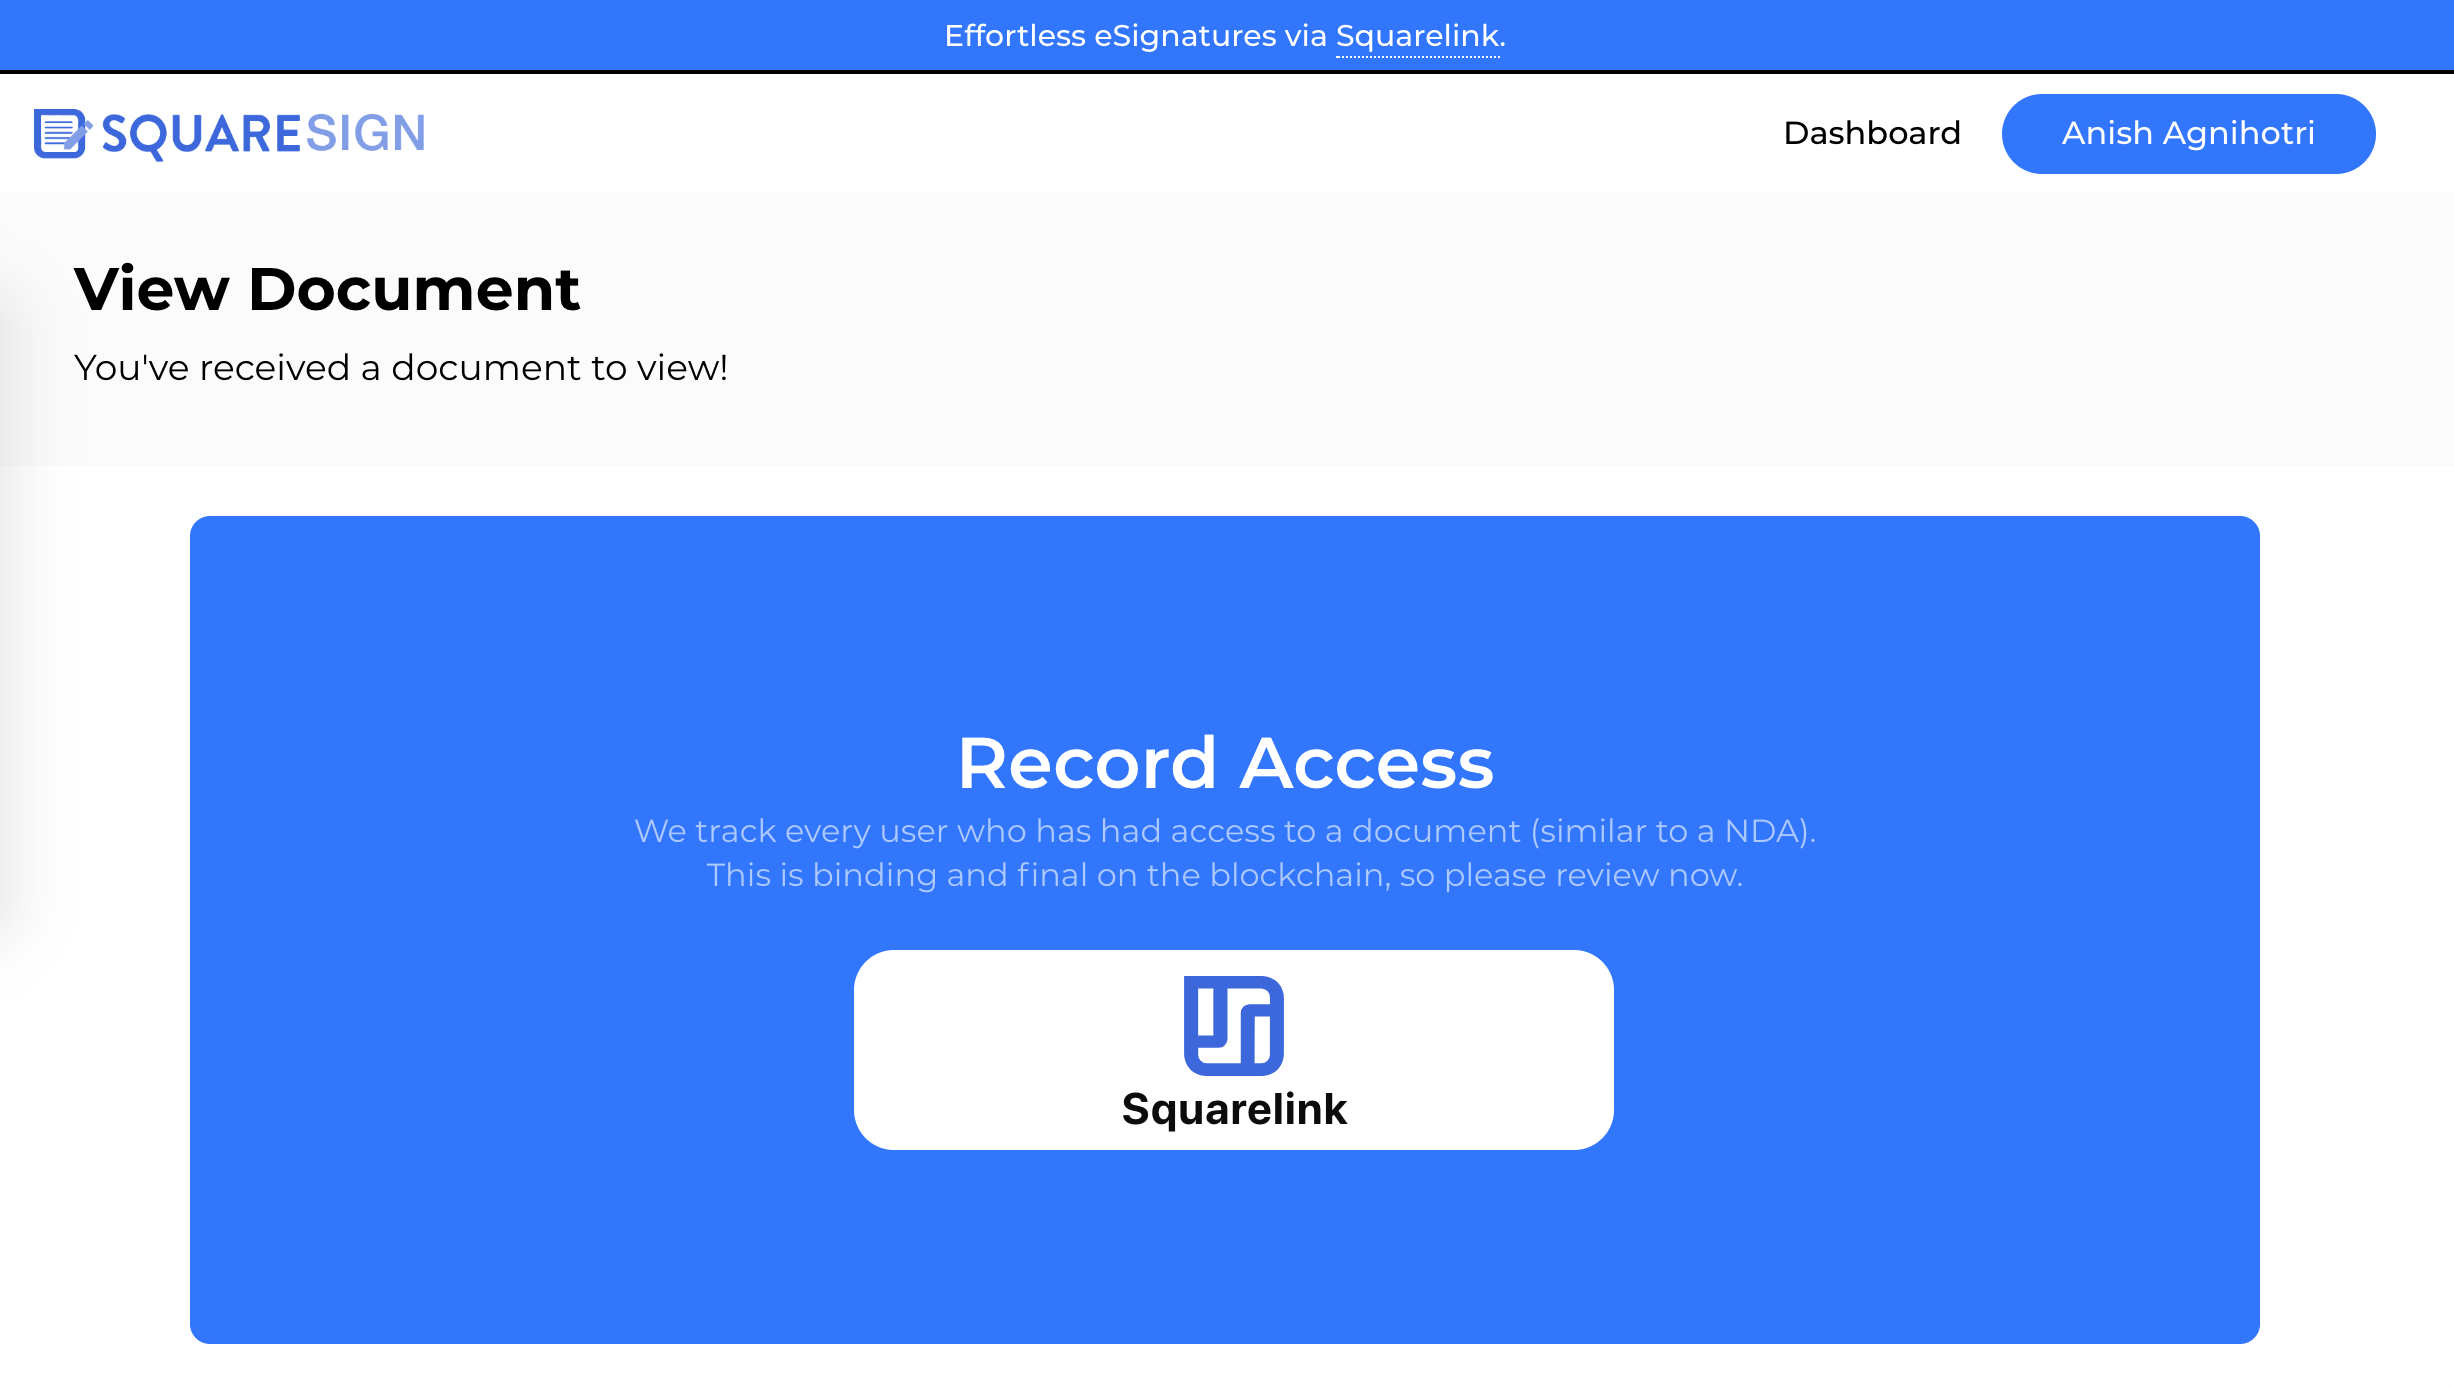Screen dimensions: 2454x1388
Task: Click the 'Effortless eSignatures via' banner text
Action: (x=1135, y=36)
